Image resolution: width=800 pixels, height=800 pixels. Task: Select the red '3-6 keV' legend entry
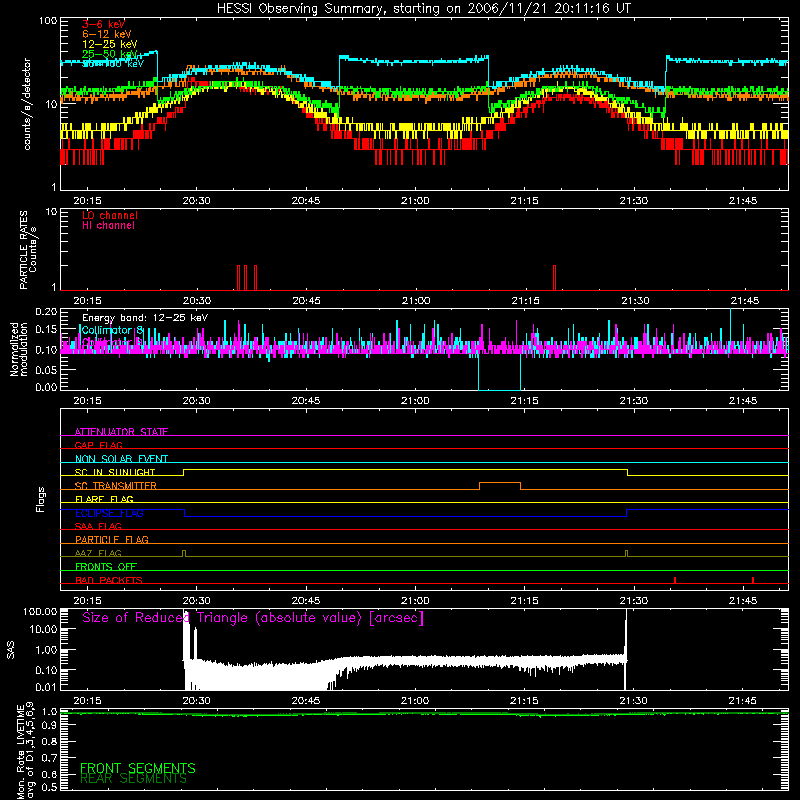click(103, 24)
